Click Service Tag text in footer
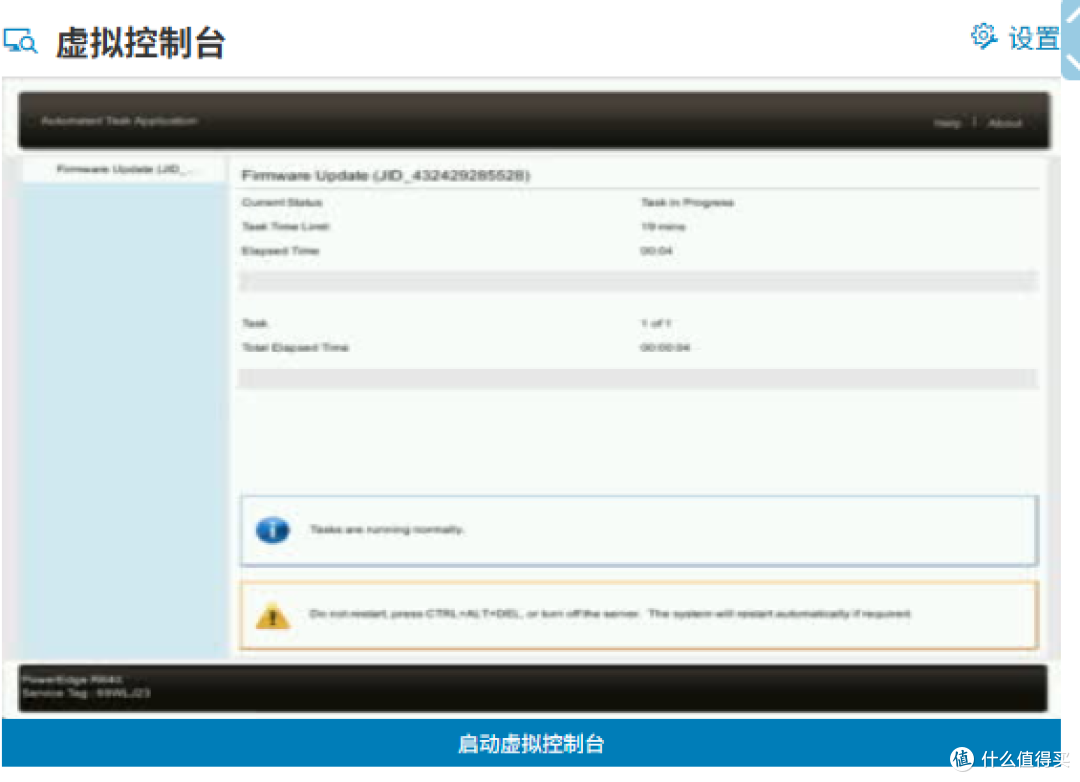 (x=85, y=693)
